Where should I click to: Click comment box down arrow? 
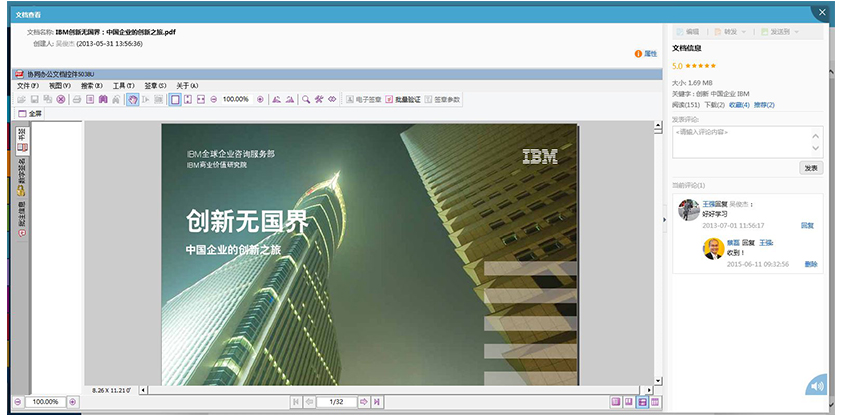pos(816,148)
